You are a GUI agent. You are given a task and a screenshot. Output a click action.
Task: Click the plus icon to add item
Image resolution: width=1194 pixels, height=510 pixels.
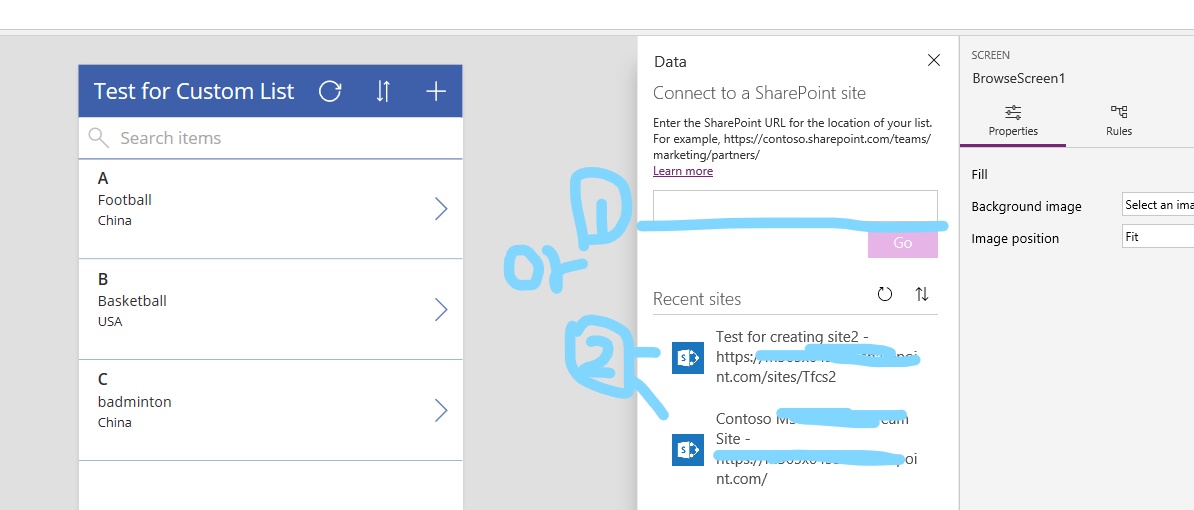tap(436, 91)
